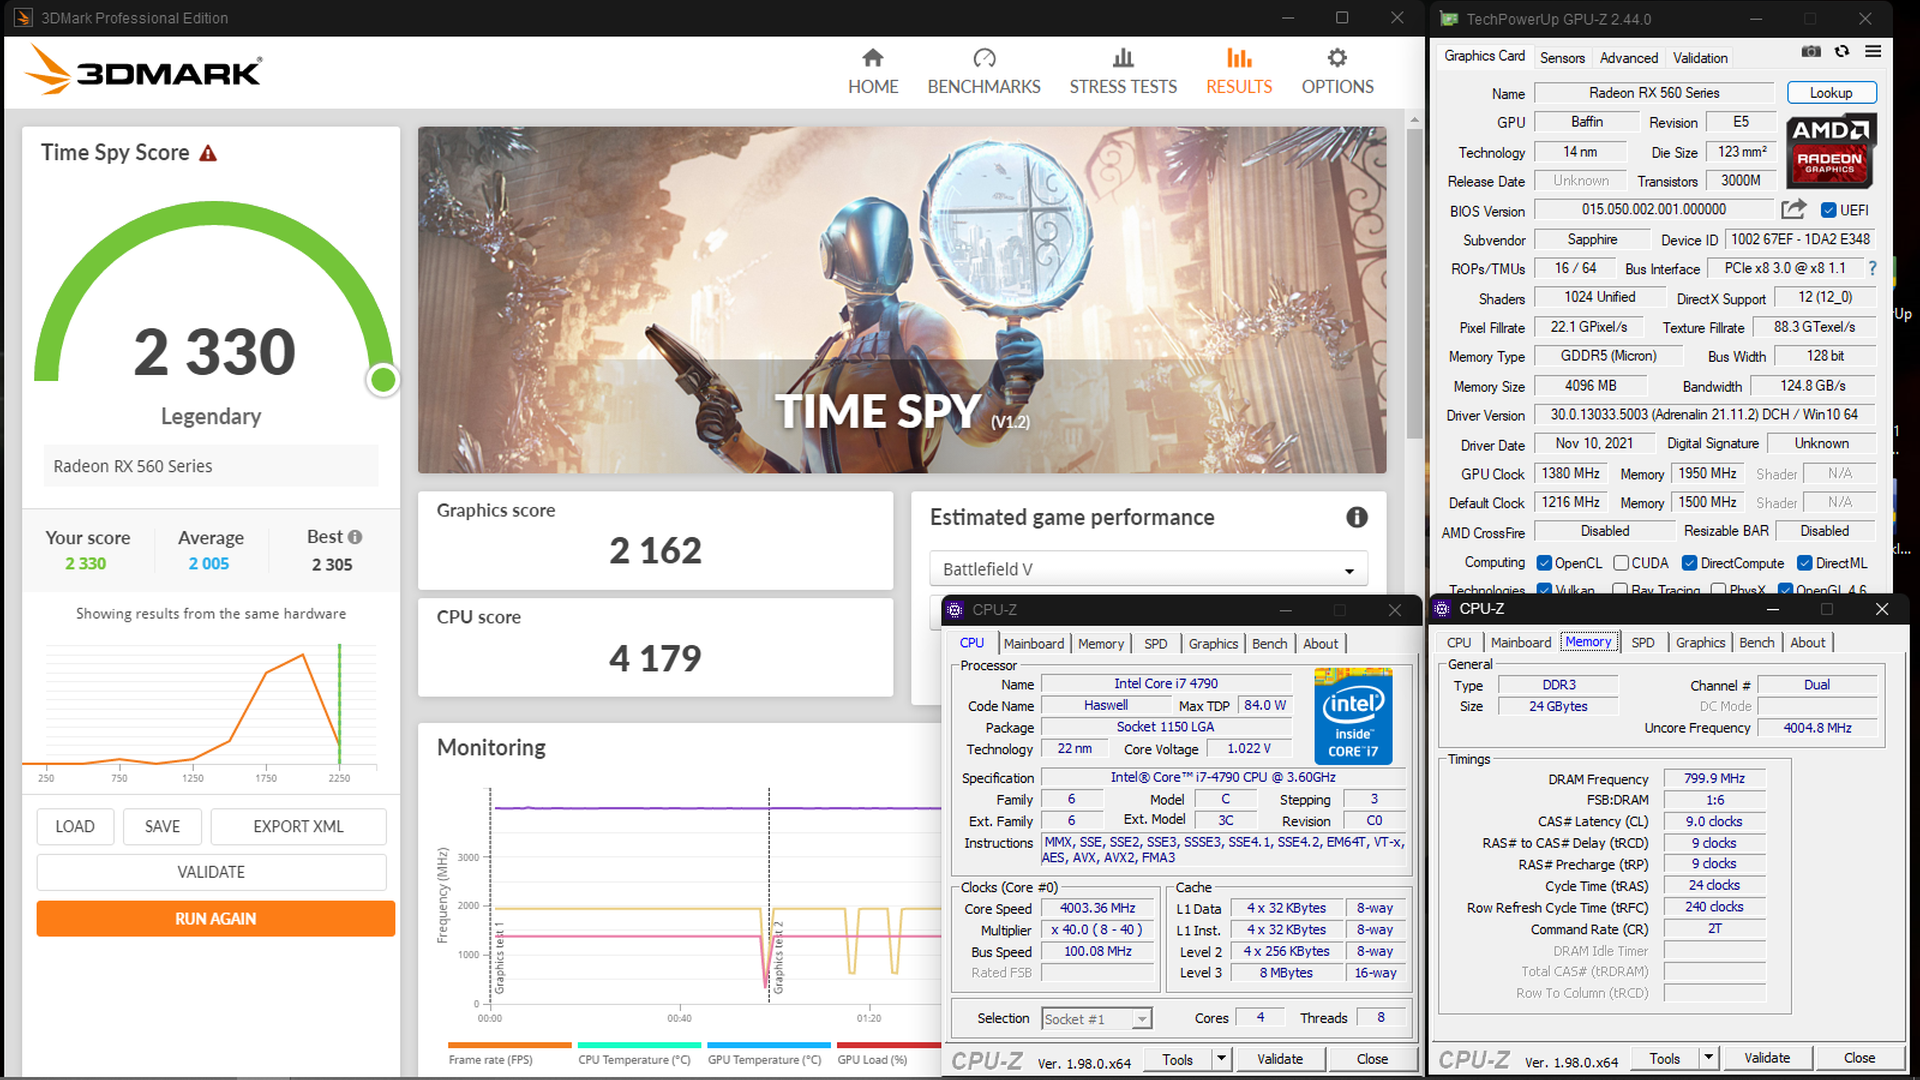
Task: Click GPU-Z refresh icon
Action: (x=1842, y=51)
